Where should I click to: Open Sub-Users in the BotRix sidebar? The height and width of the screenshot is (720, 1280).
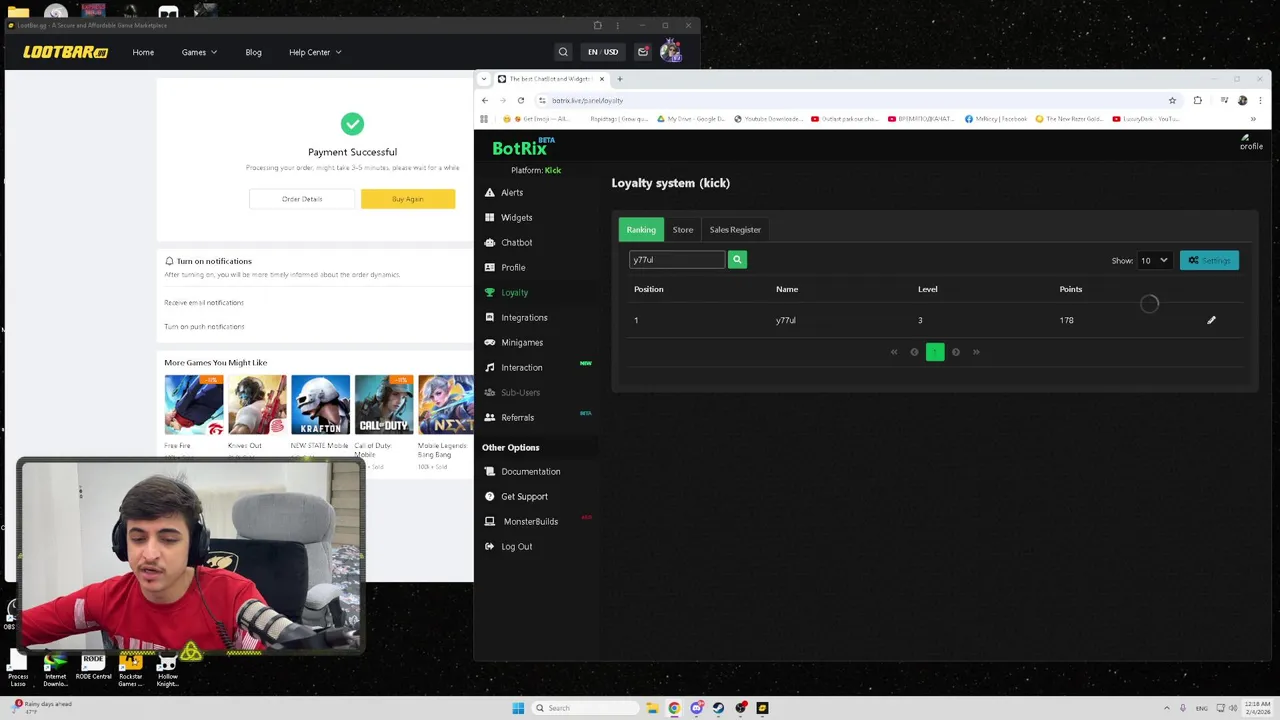point(512,392)
